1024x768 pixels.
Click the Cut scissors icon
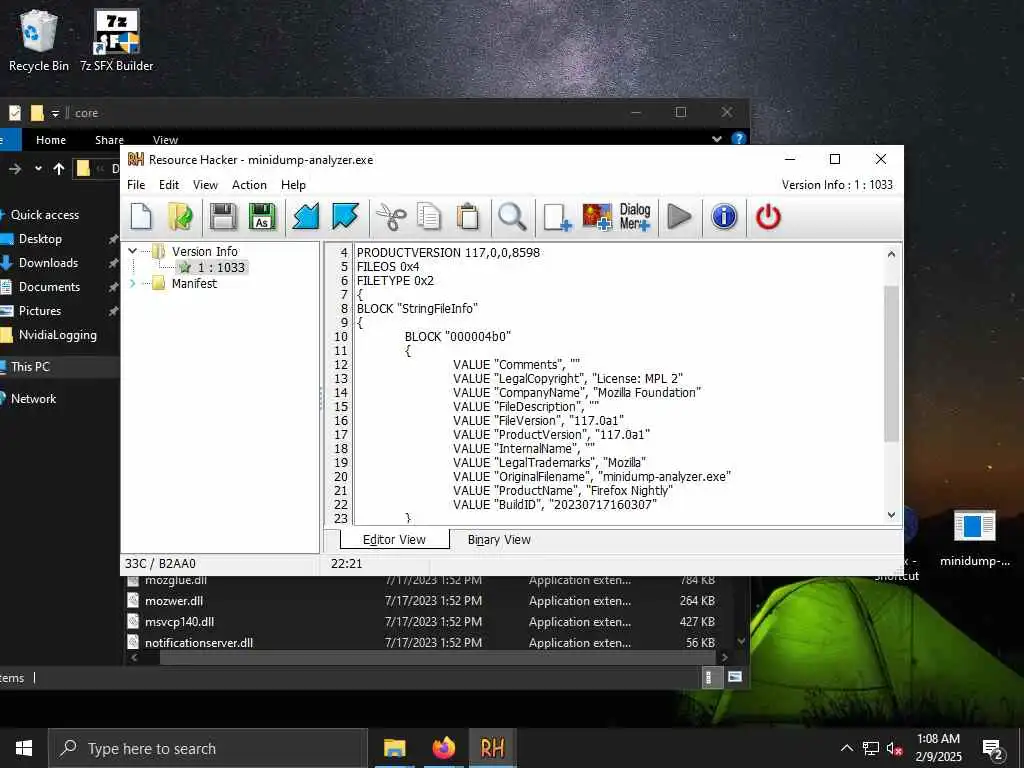coord(391,217)
